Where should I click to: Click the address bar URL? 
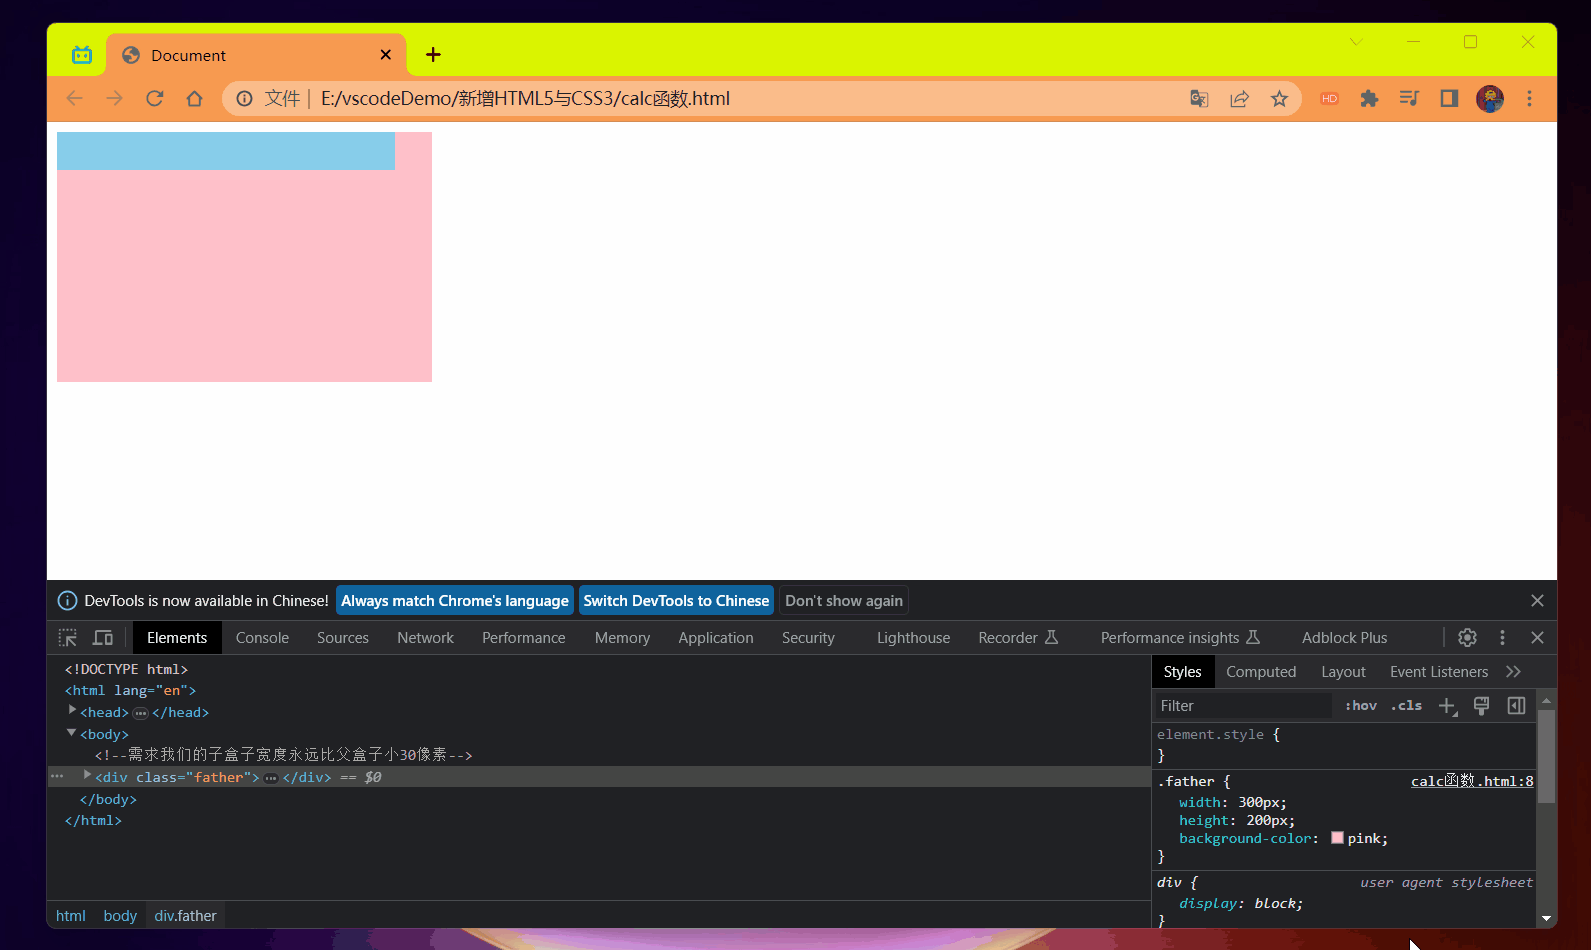[x=525, y=98]
